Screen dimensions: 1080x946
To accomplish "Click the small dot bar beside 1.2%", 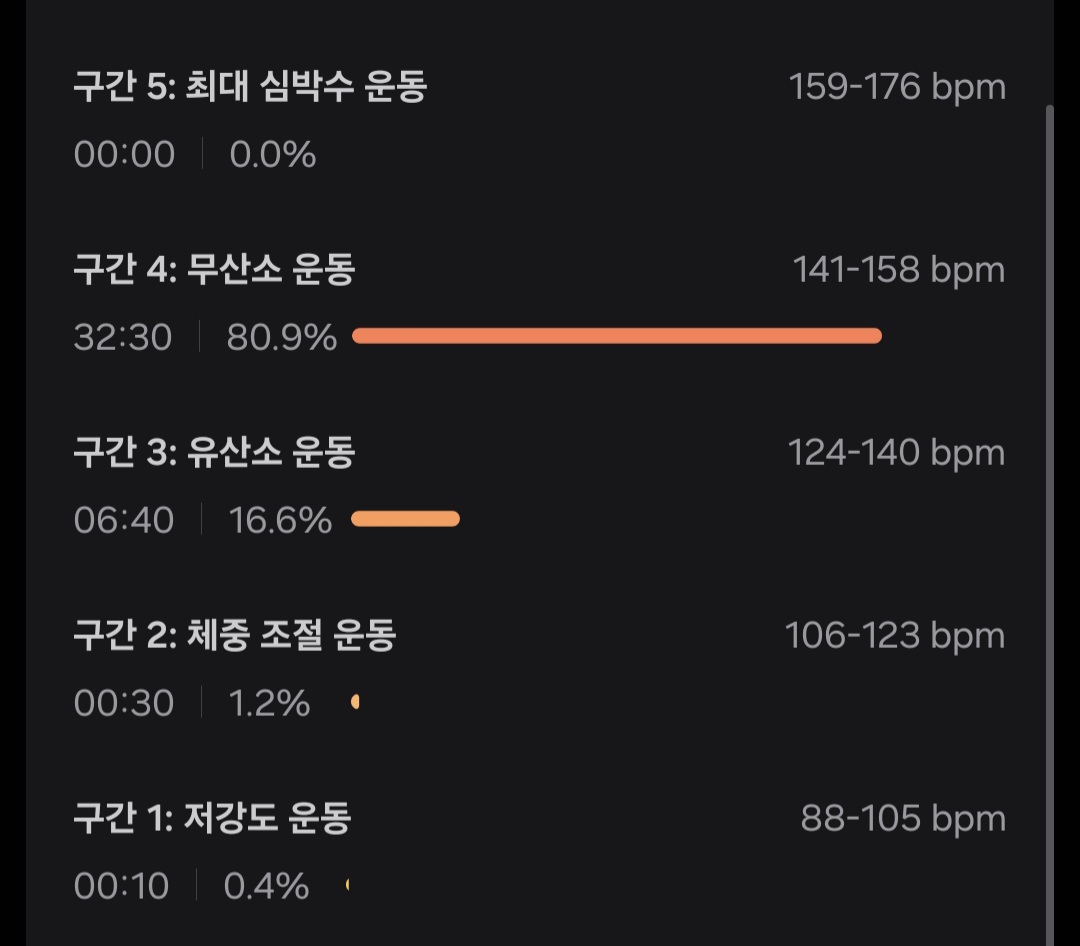I will tap(355, 703).
